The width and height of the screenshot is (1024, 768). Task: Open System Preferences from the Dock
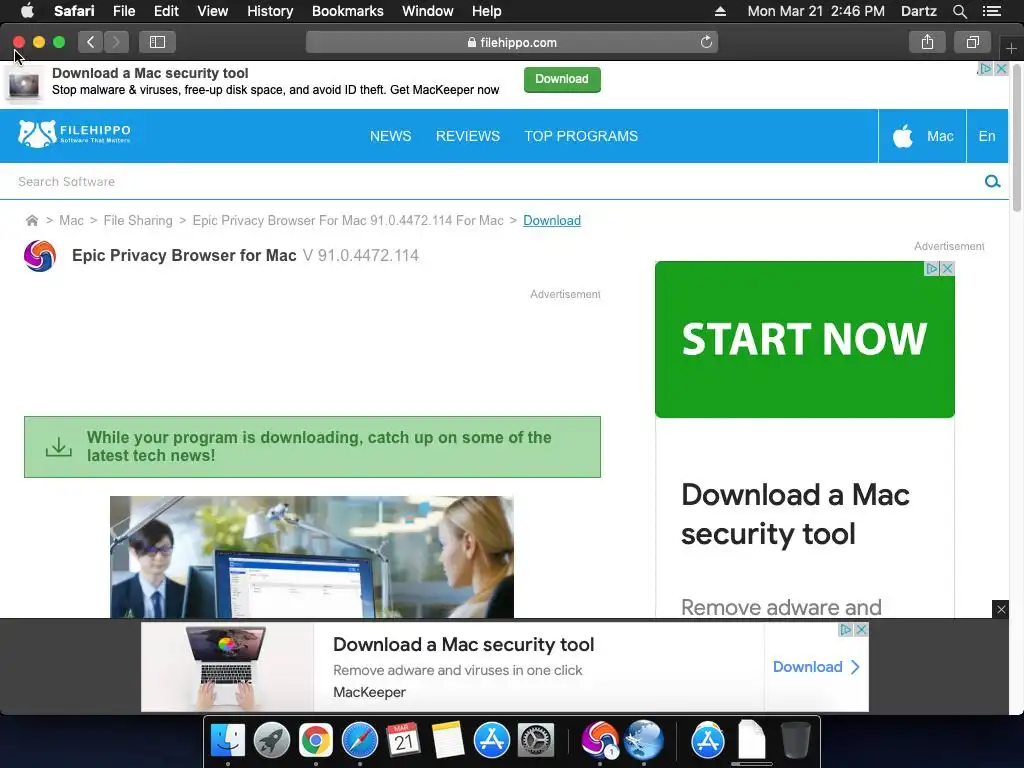click(536, 741)
